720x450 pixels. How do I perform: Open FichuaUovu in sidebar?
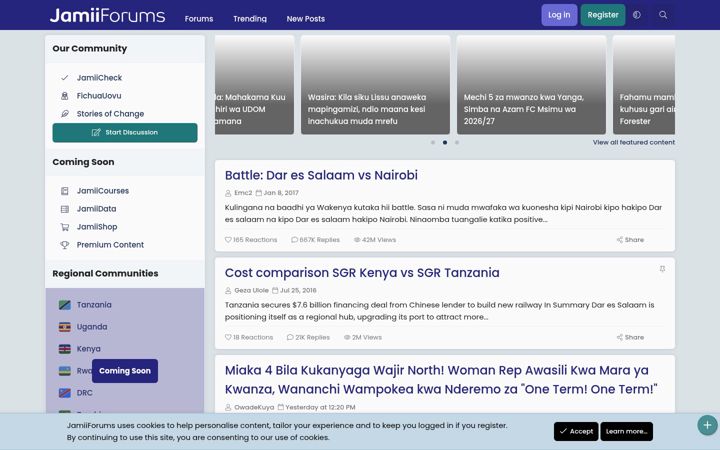[99, 96]
